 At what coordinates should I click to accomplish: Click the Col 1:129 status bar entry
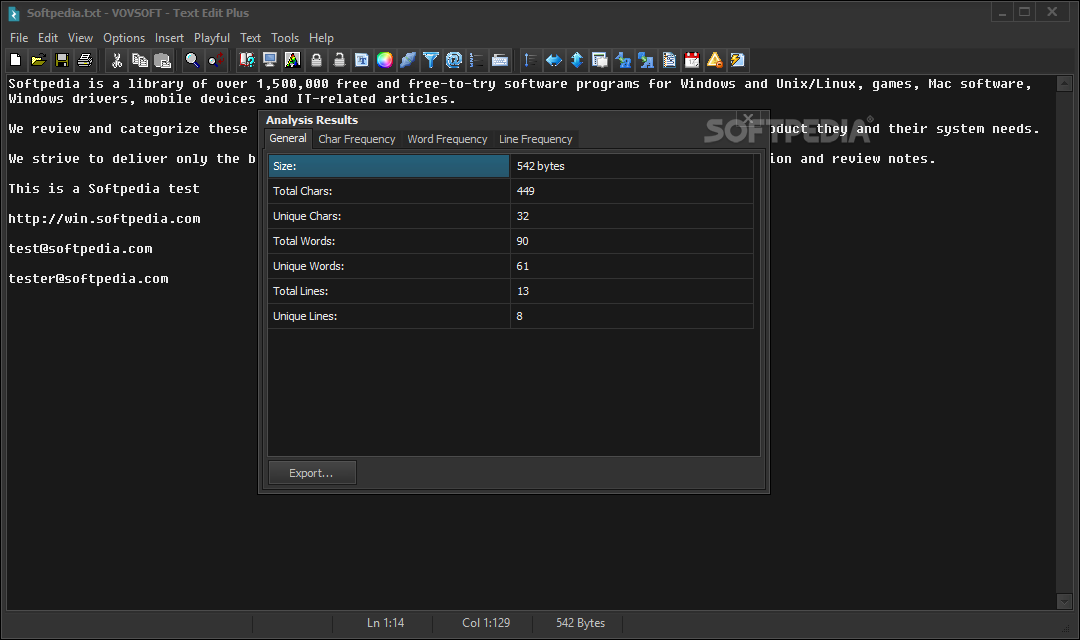[486, 623]
